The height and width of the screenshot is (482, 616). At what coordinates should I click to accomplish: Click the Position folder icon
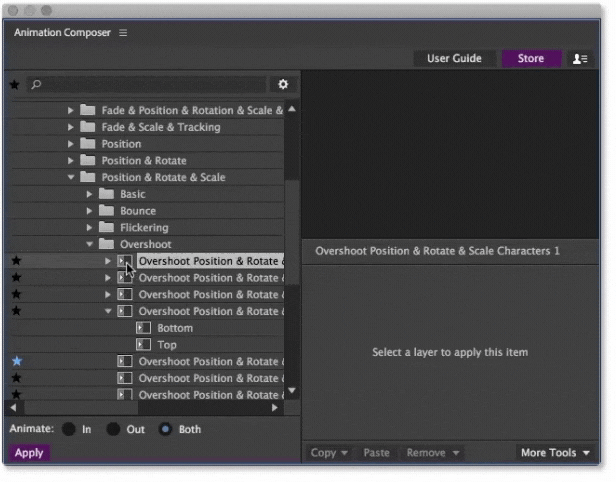point(88,144)
